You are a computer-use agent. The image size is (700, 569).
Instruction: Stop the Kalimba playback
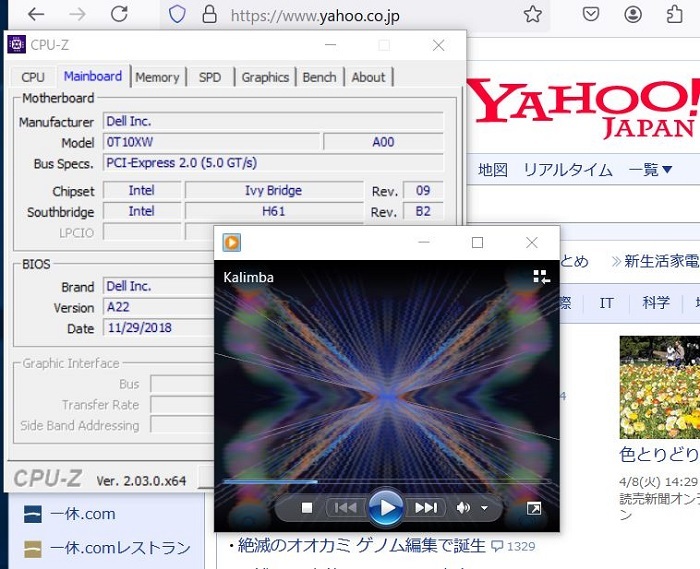307,508
